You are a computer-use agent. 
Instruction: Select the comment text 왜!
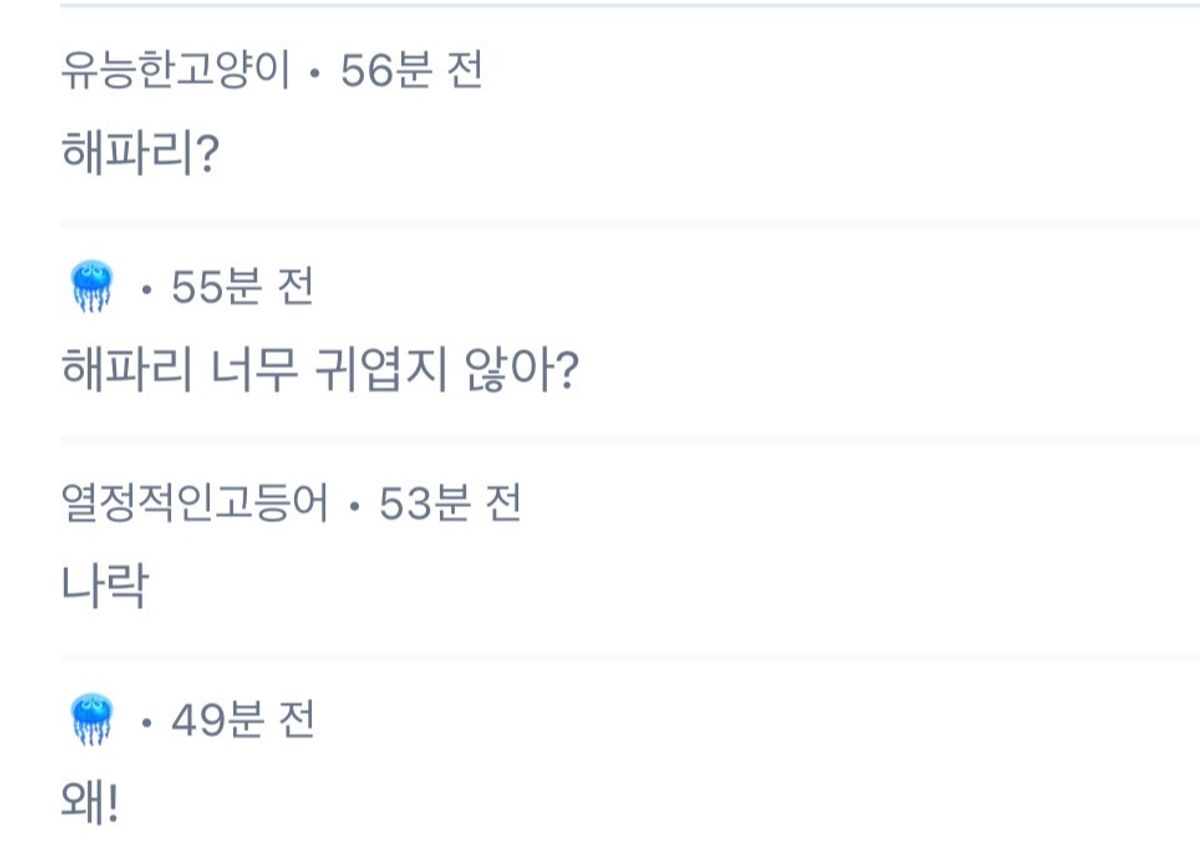(x=90, y=802)
